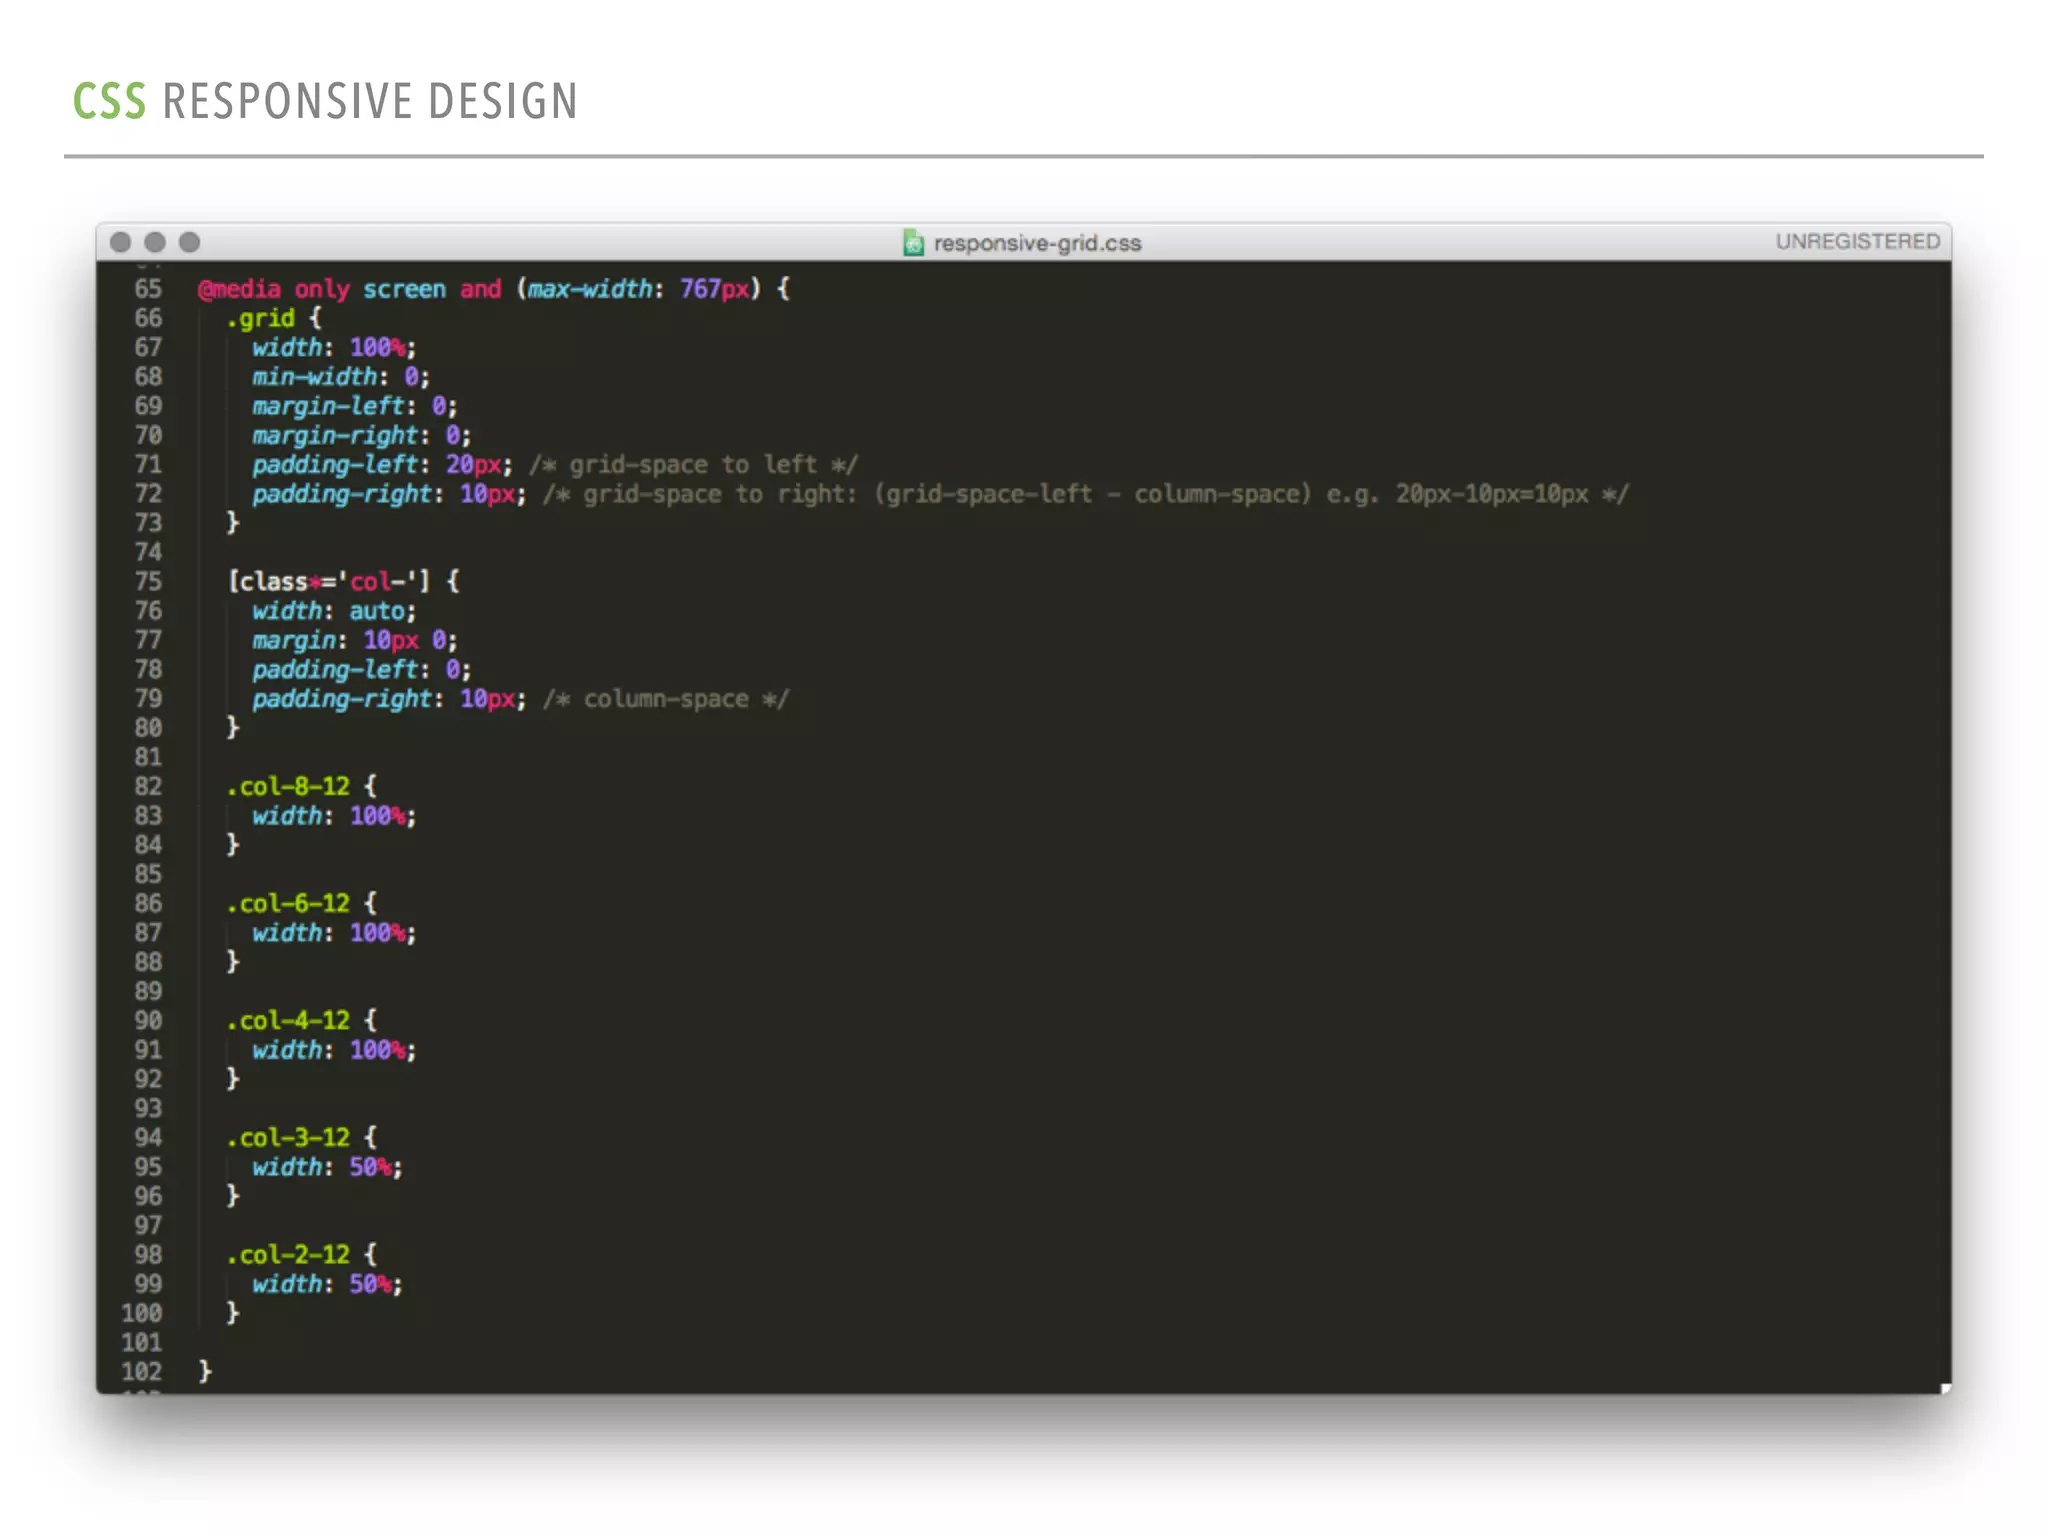
Task: Click the closing brace on line 102
Action: click(205, 1372)
